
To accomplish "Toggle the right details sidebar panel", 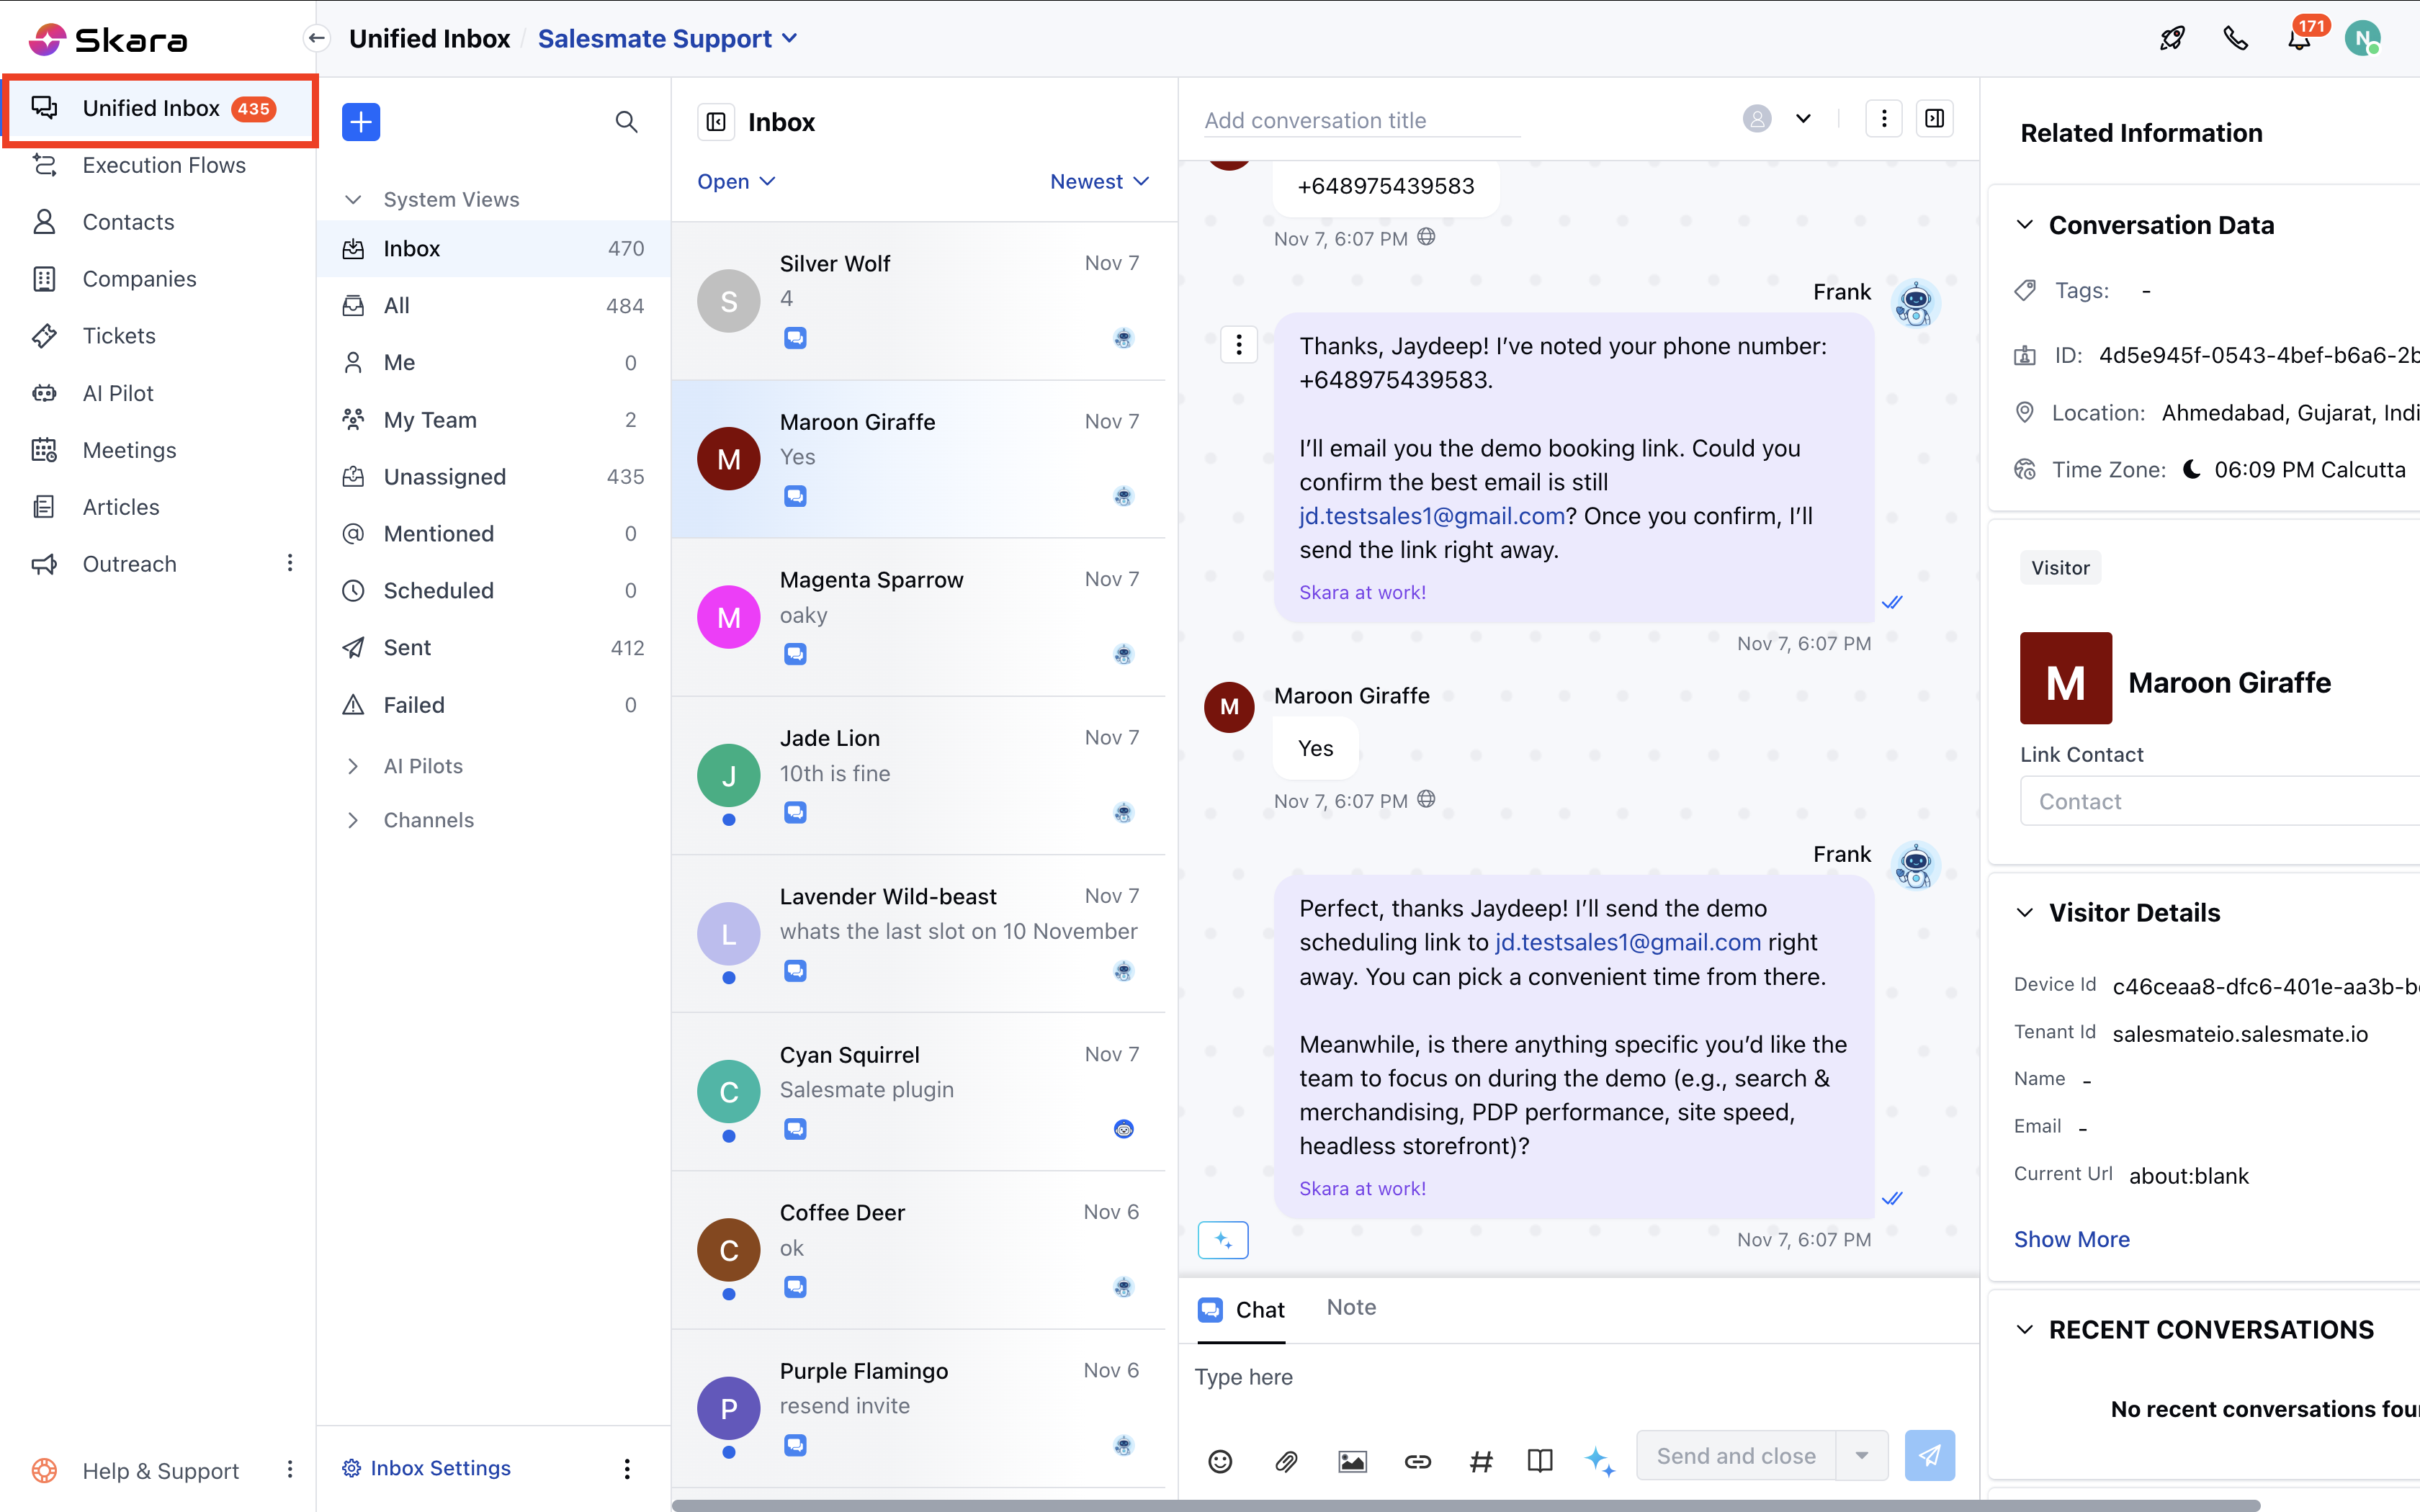I will click(1935, 119).
